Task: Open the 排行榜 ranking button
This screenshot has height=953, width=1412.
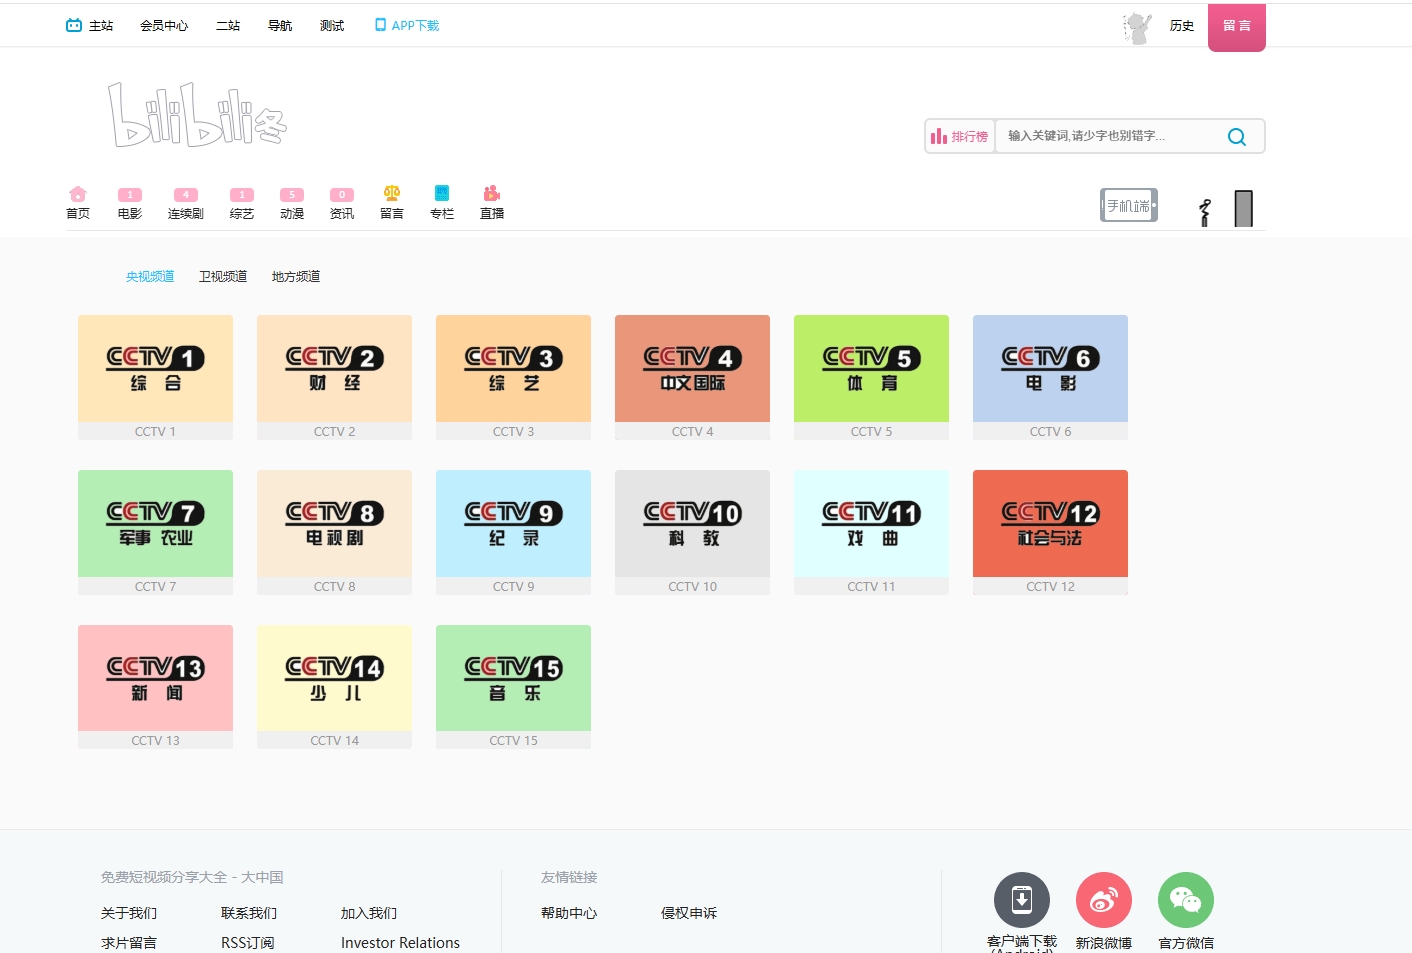Action: tap(959, 136)
